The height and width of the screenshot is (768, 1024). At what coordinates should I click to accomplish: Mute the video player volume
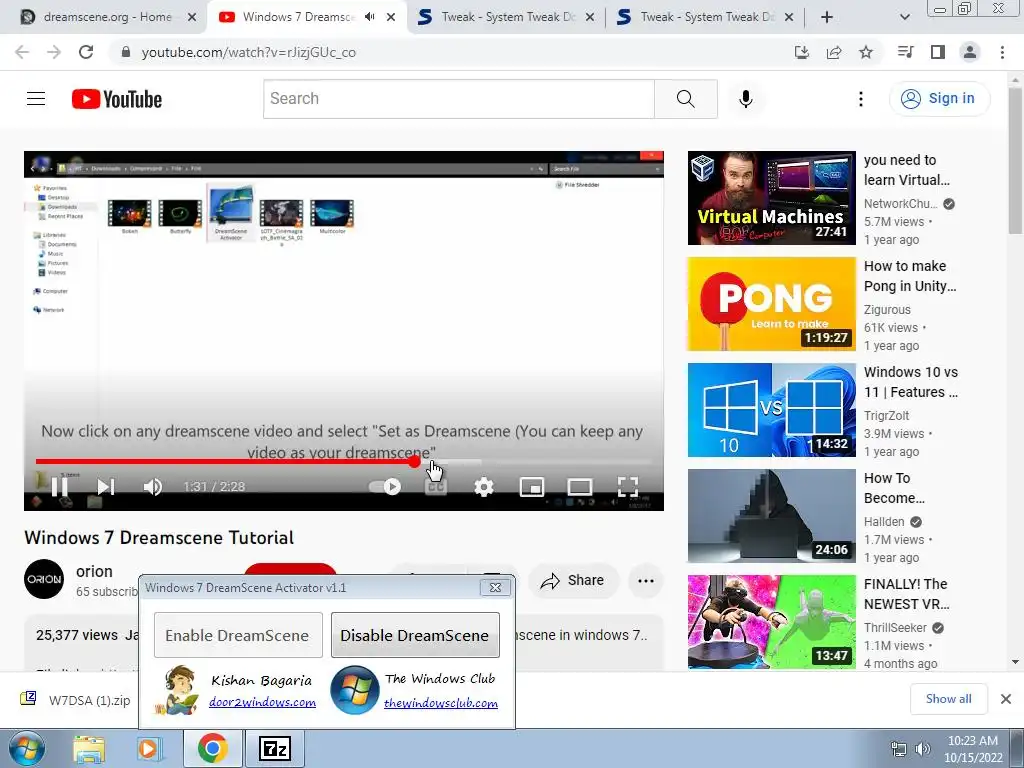coord(152,487)
